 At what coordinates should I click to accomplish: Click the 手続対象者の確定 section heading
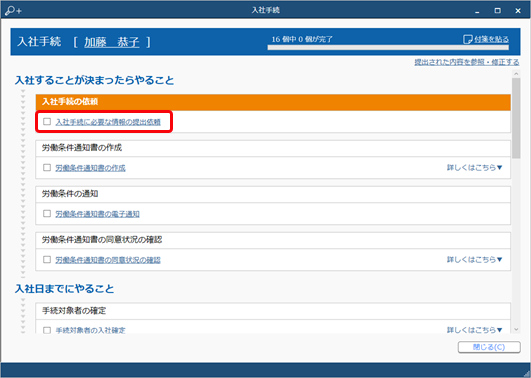coord(74,311)
